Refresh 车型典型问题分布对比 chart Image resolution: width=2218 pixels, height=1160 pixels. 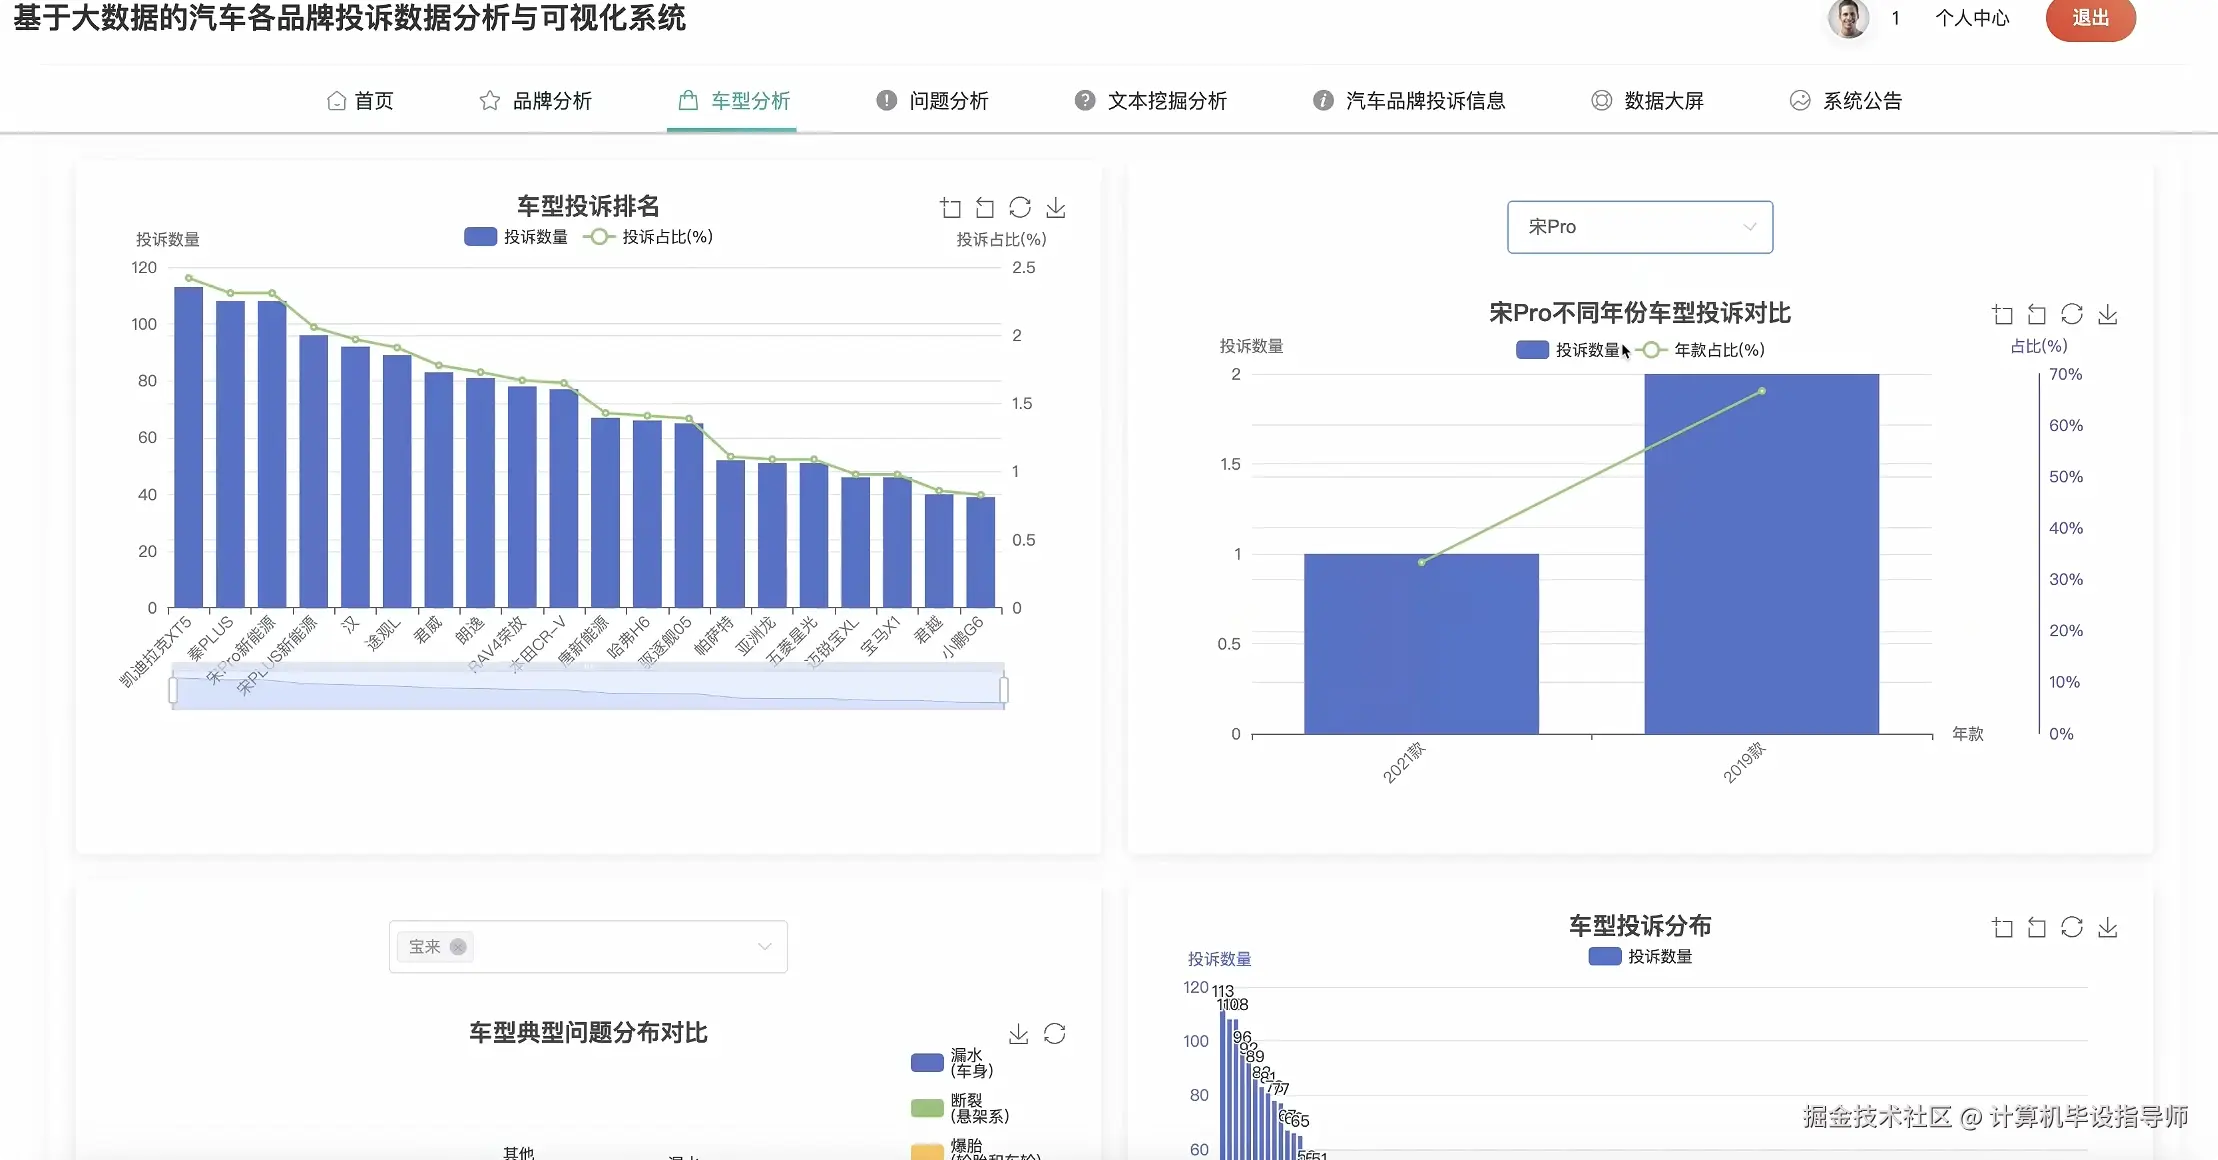(1055, 1033)
